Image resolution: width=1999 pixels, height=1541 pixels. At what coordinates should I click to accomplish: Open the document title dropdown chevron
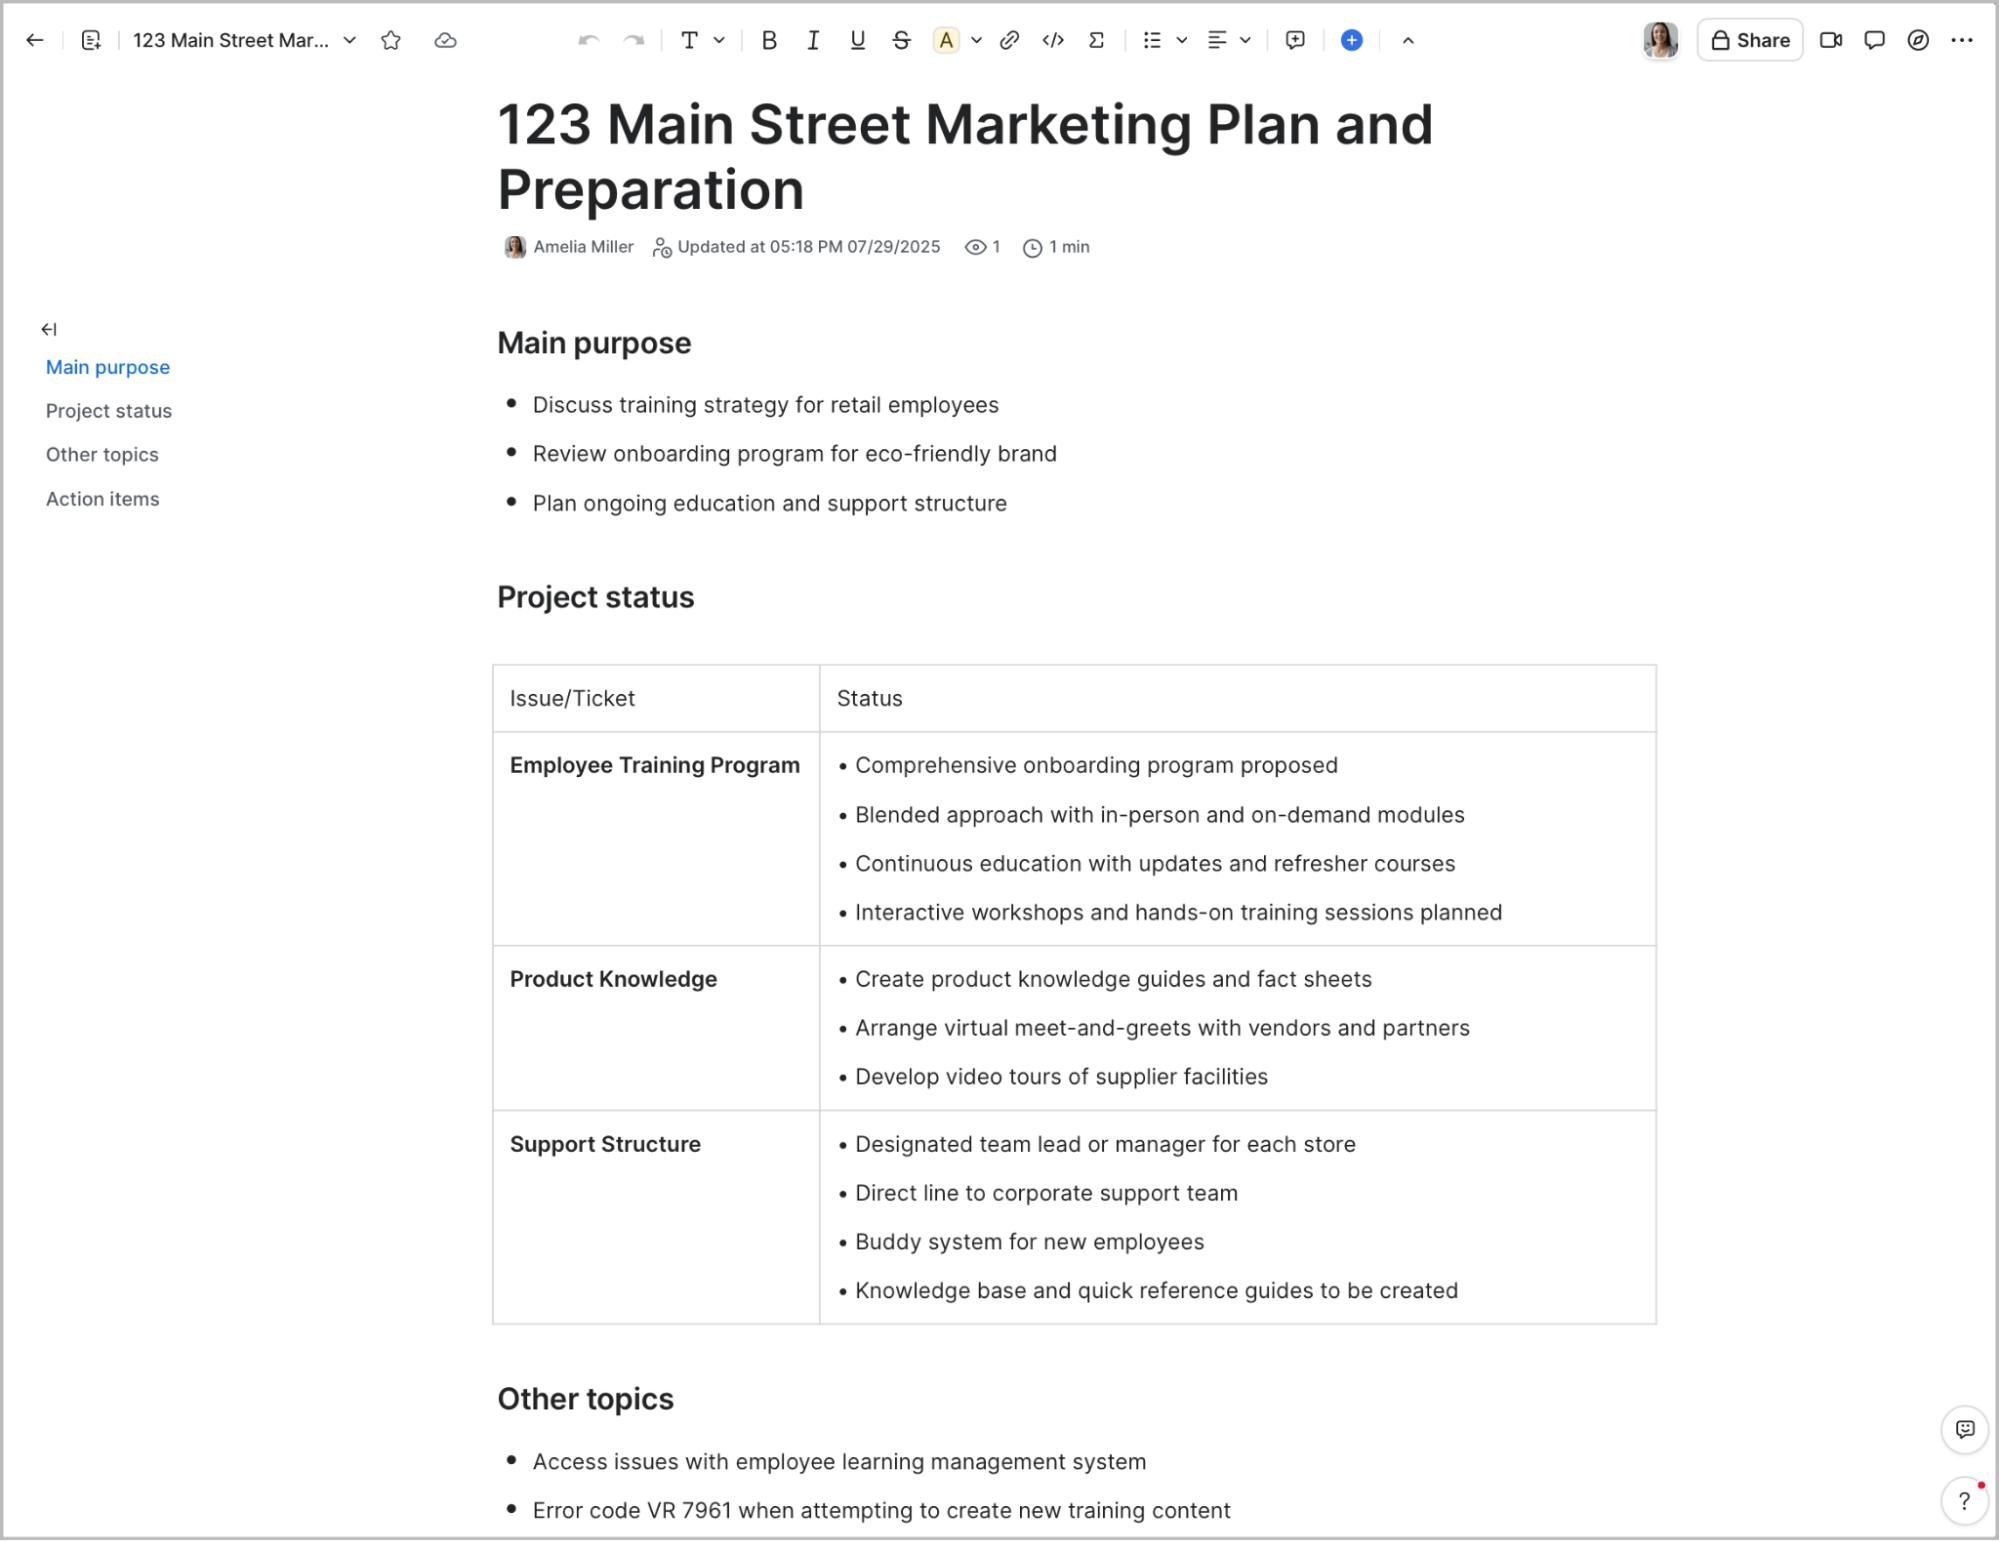click(350, 40)
